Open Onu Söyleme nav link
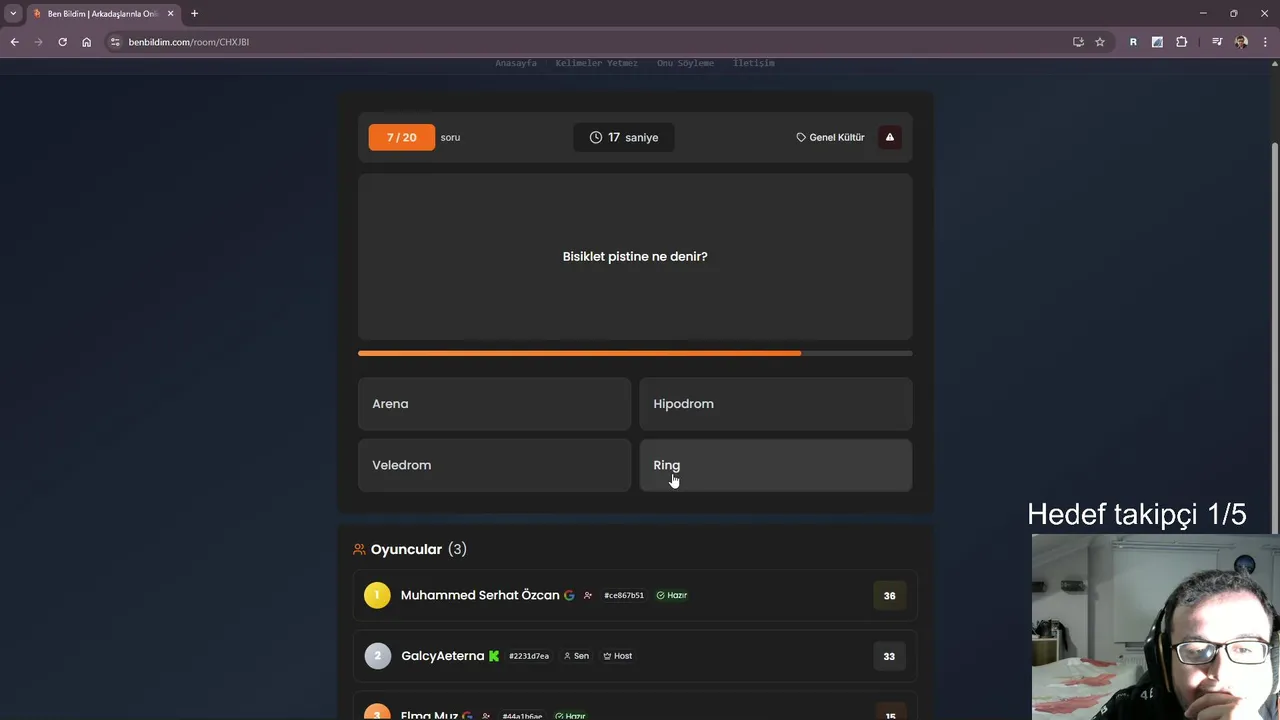Screen dimensions: 1280x720 pos(685,63)
